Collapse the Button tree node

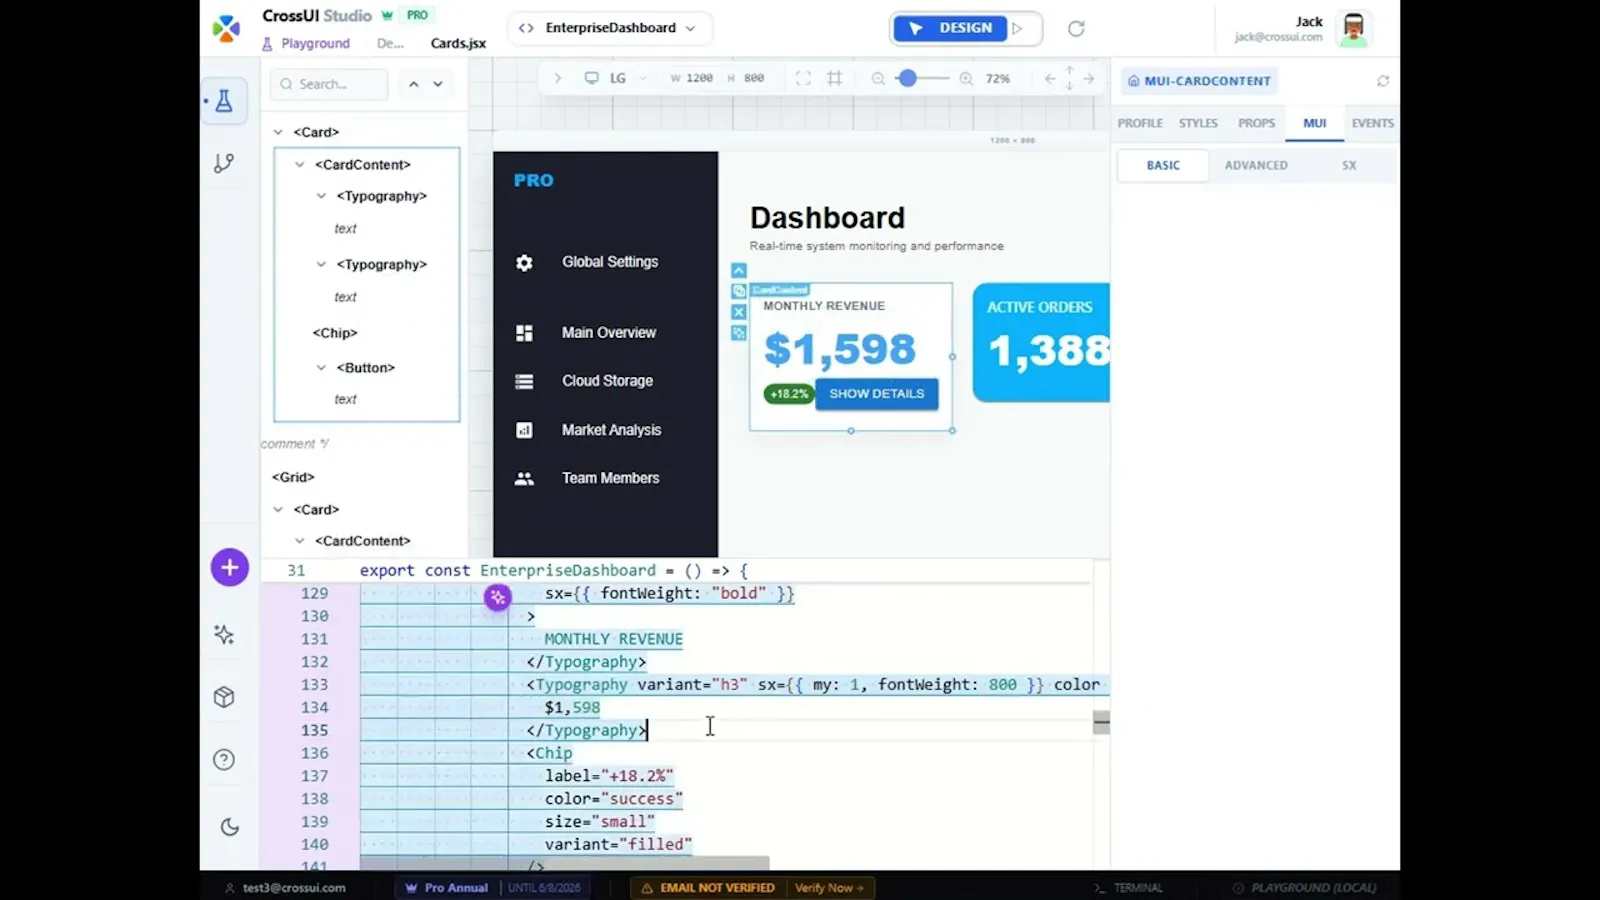coord(321,367)
